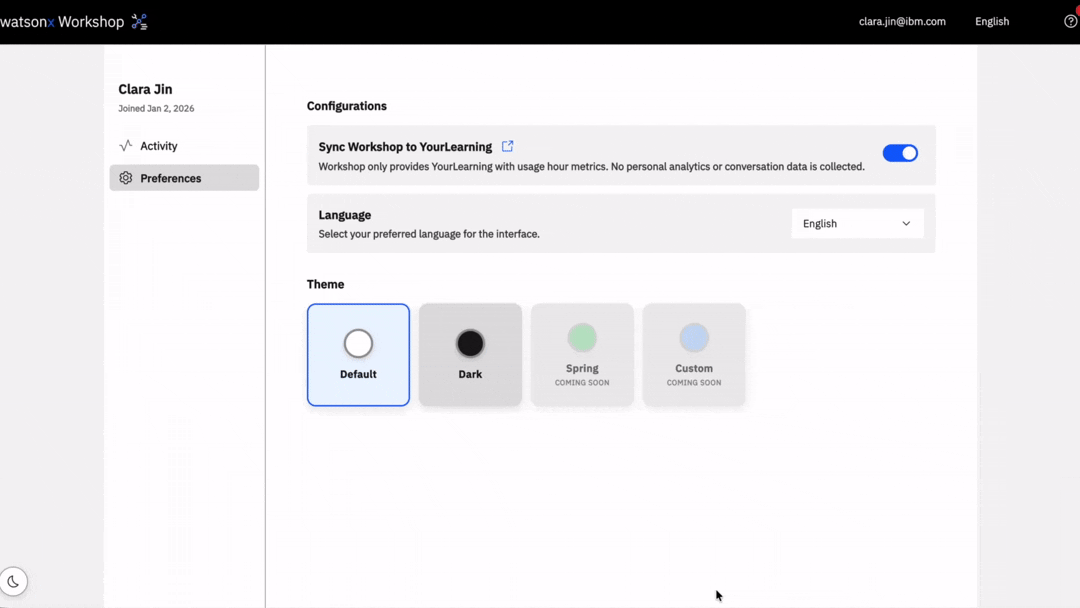The image size is (1080, 608).
Task: Expand the language dropdown chevron arrow
Action: click(906, 224)
